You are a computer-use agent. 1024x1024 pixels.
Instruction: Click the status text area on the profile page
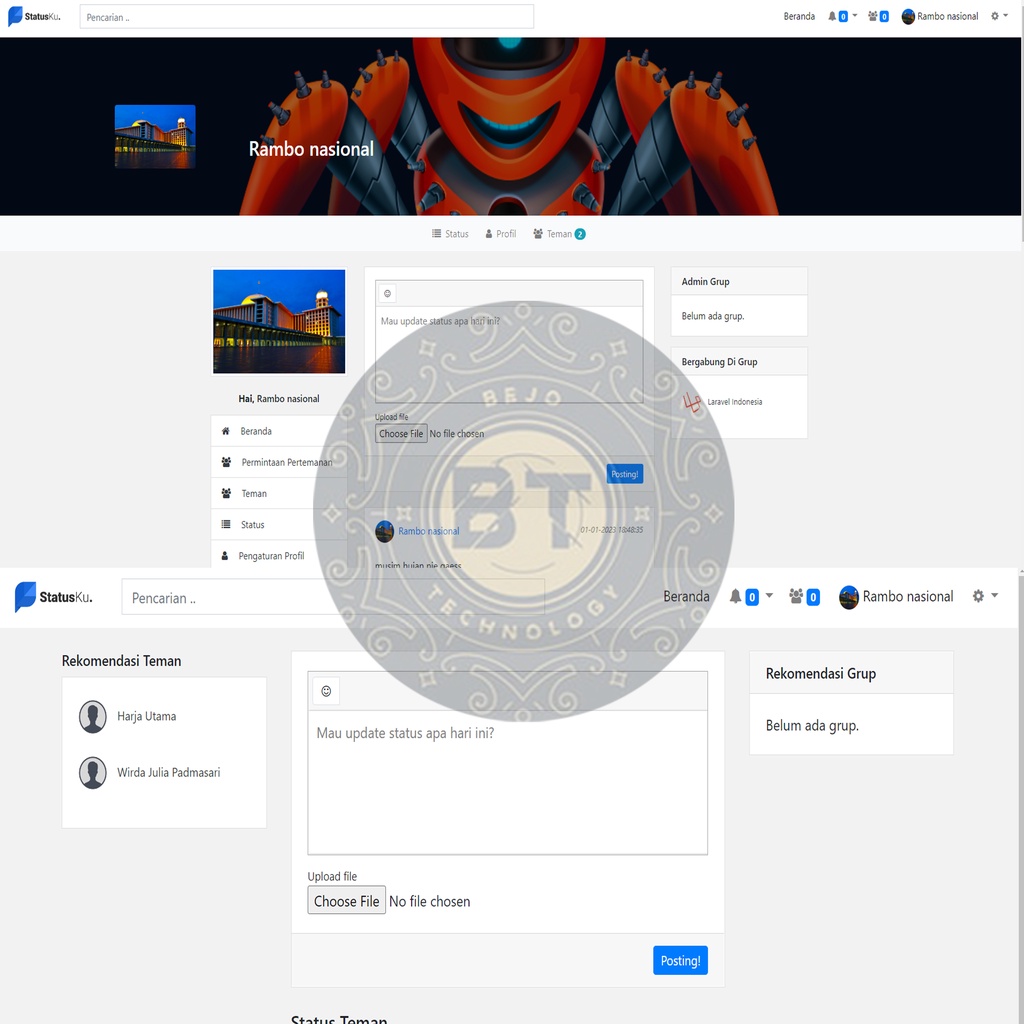tap(509, 354)
